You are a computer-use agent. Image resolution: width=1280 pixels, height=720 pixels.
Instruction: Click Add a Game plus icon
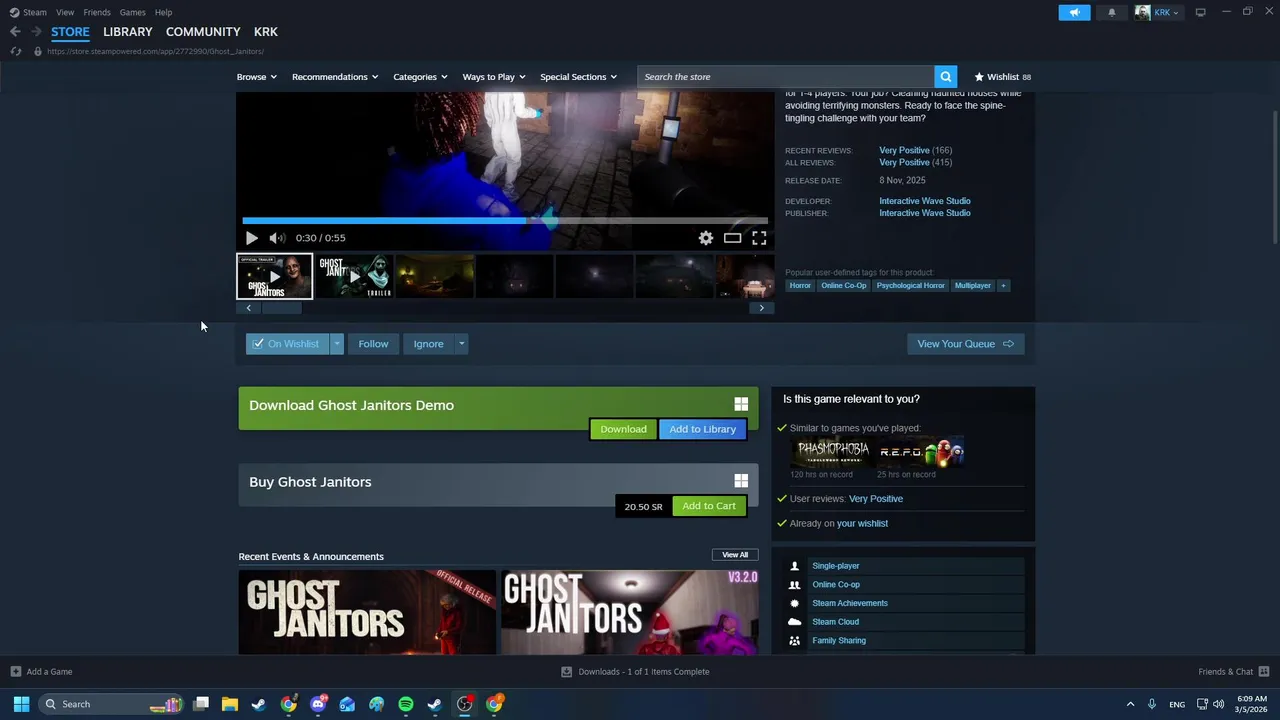click(15, 672)
